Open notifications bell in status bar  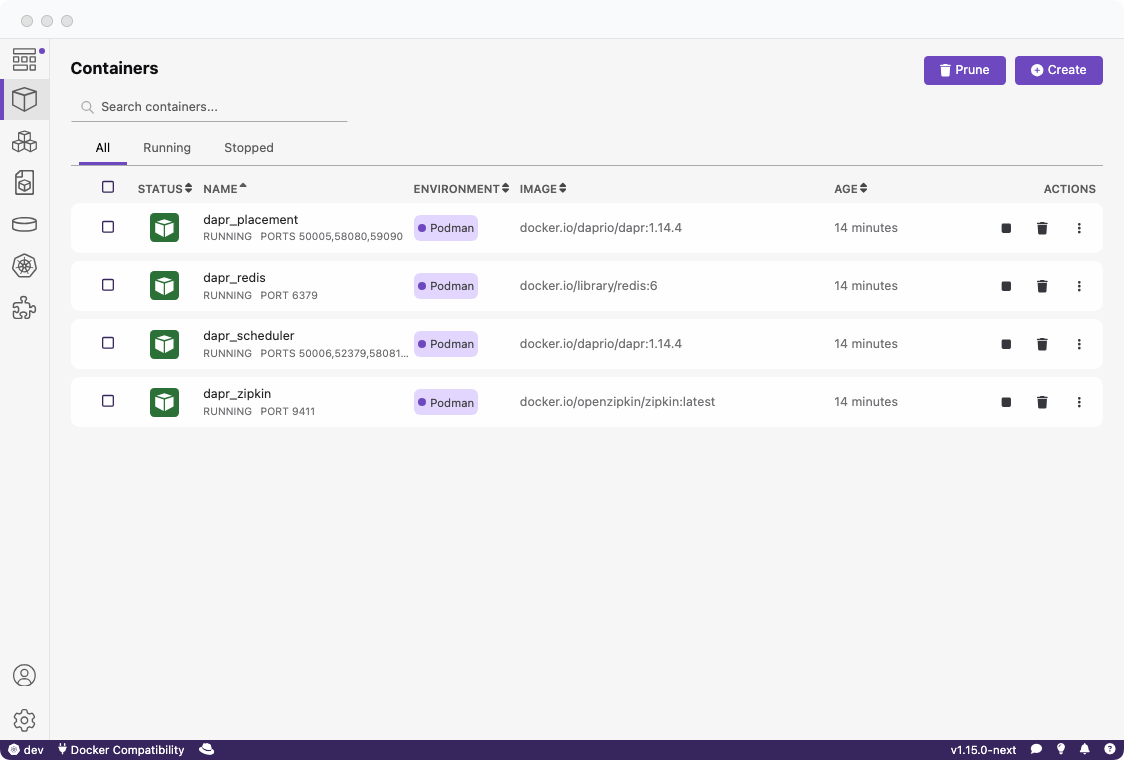pyautogui.click(x=1084, y=749)
